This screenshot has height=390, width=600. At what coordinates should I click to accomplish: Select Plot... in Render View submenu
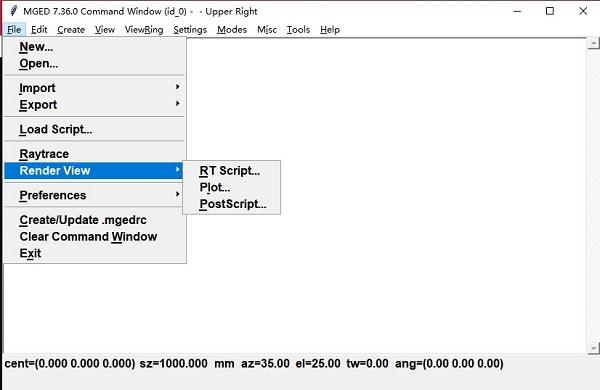(232, 187)
